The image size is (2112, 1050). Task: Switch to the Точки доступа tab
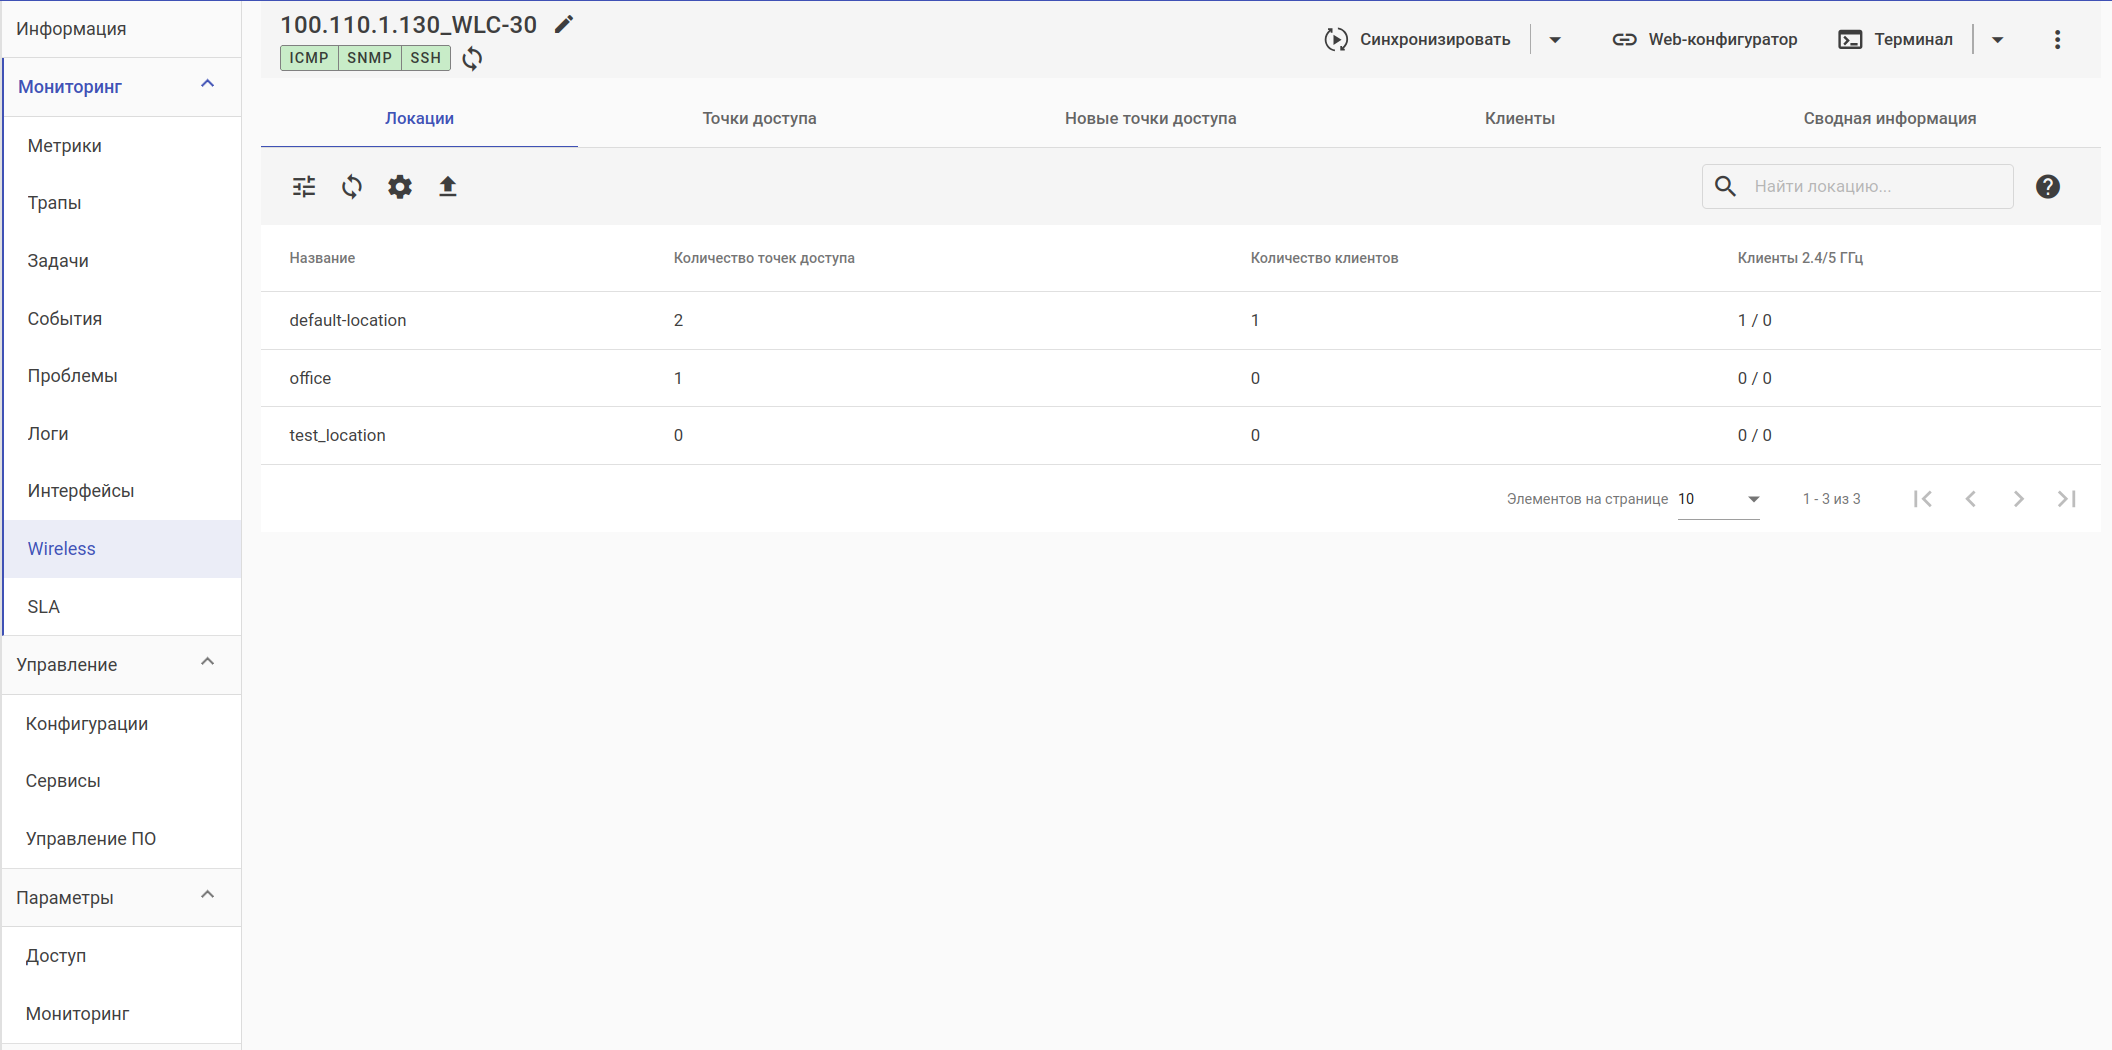tap(759, 118)
